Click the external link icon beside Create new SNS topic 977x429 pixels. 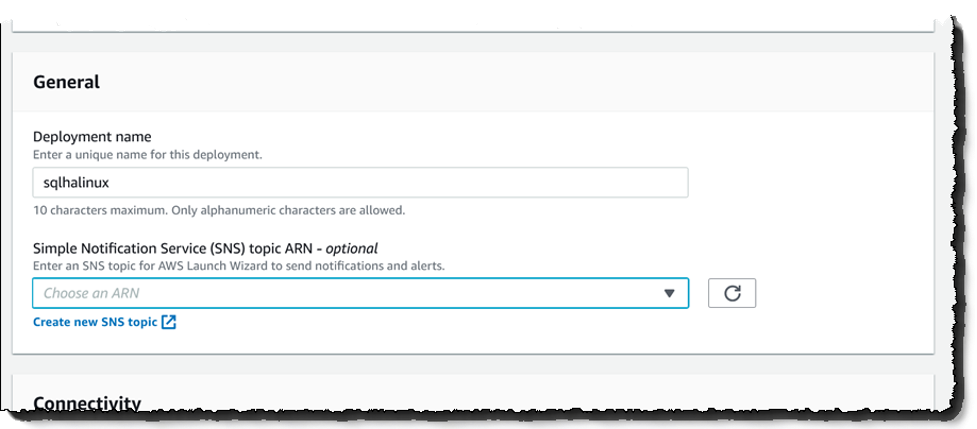click(x=169, y=322)
